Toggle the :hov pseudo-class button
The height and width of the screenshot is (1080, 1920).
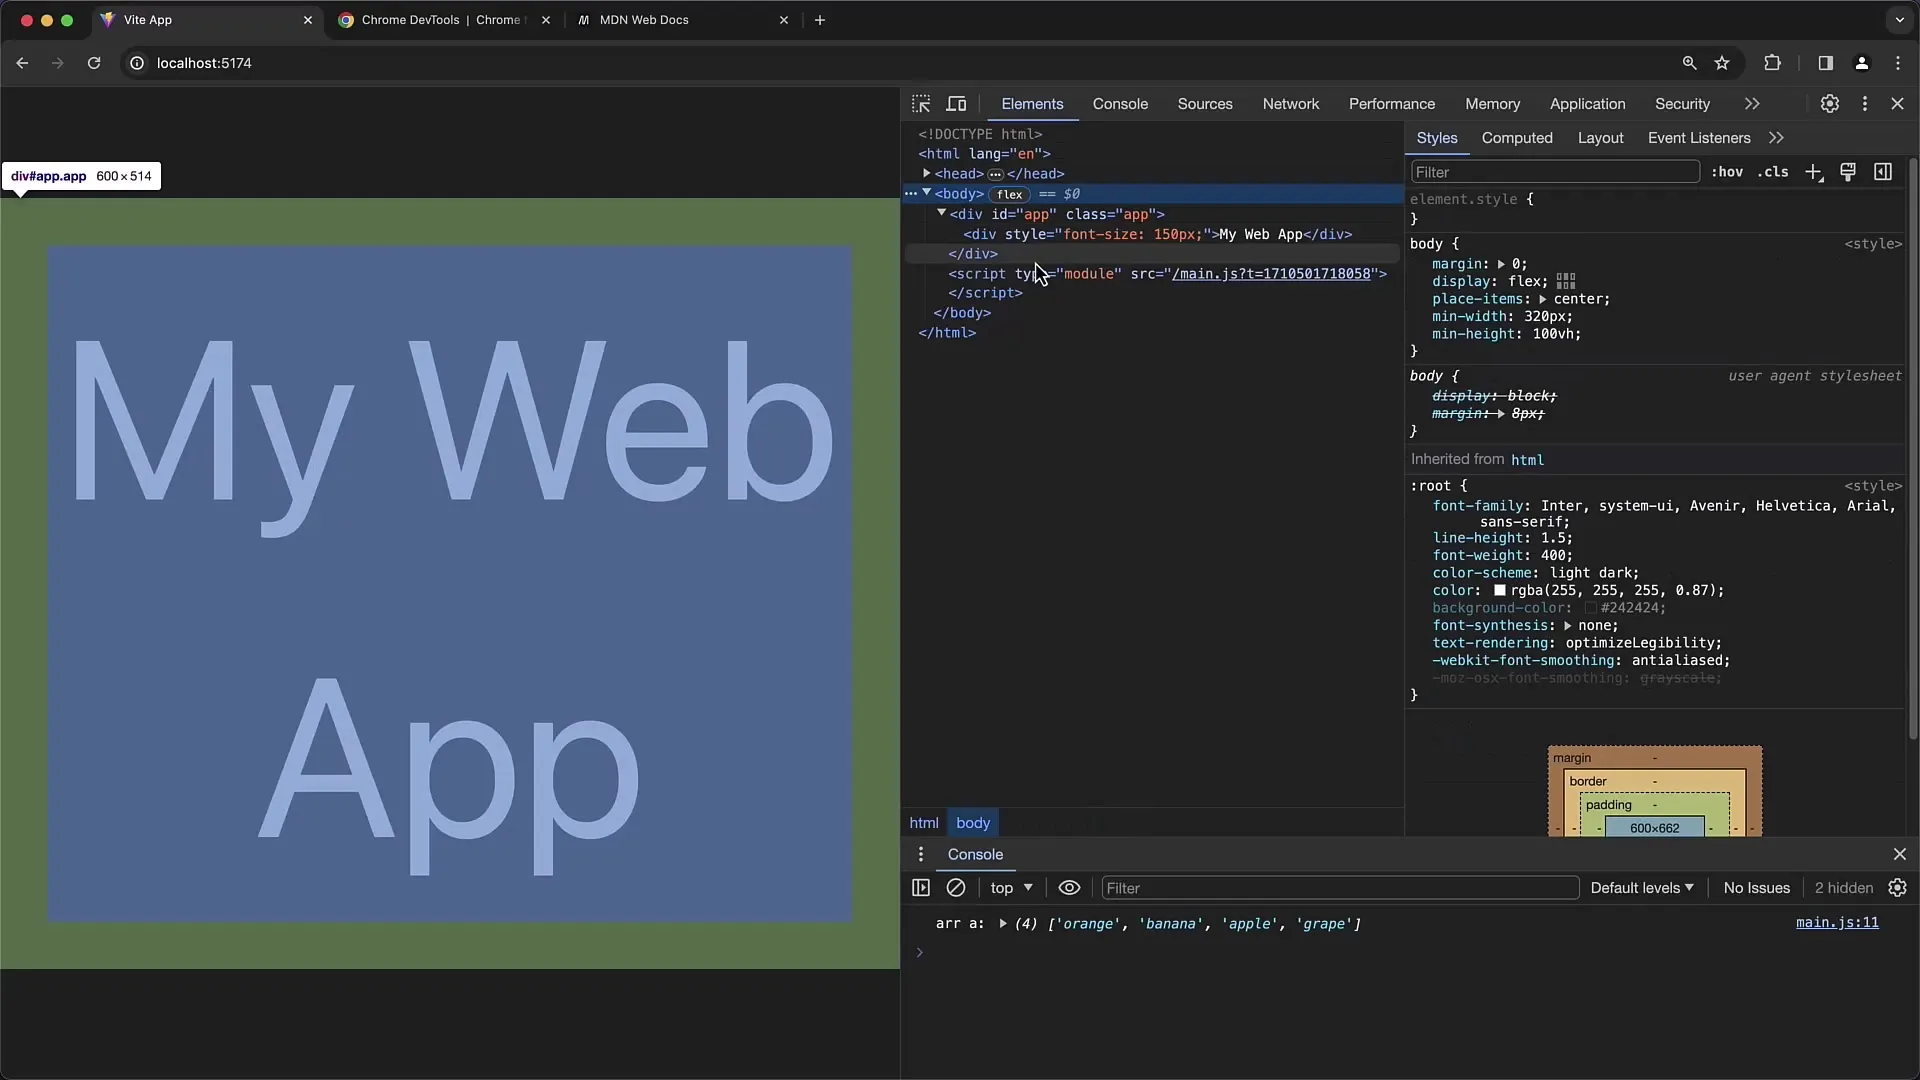point(1727,171)
